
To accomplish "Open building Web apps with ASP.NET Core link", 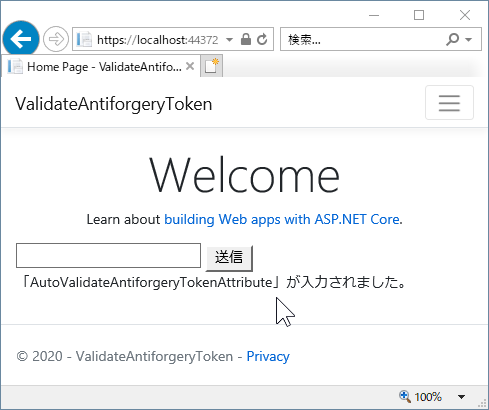I will tap(282, 219).
